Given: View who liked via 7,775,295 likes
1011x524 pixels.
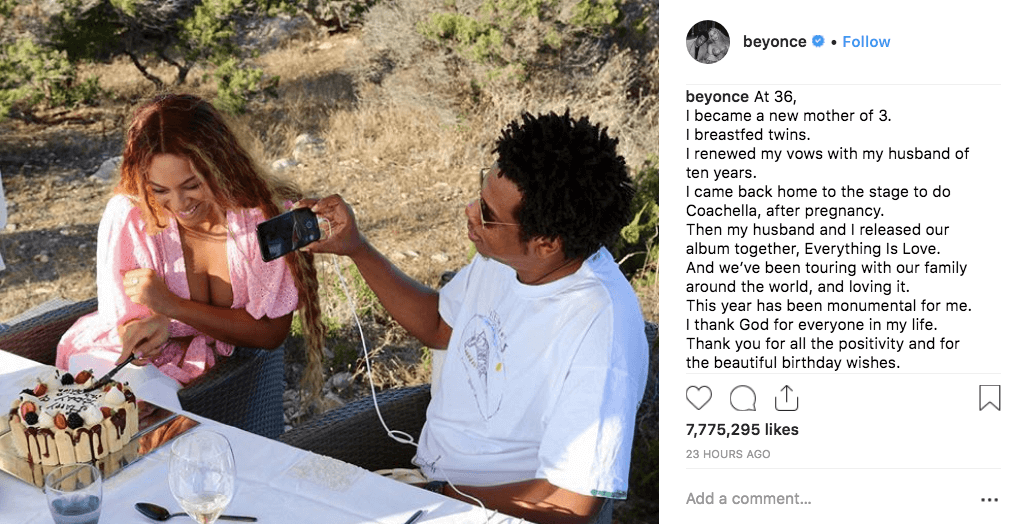Looking at the screenshot, I should click(742, 429).
